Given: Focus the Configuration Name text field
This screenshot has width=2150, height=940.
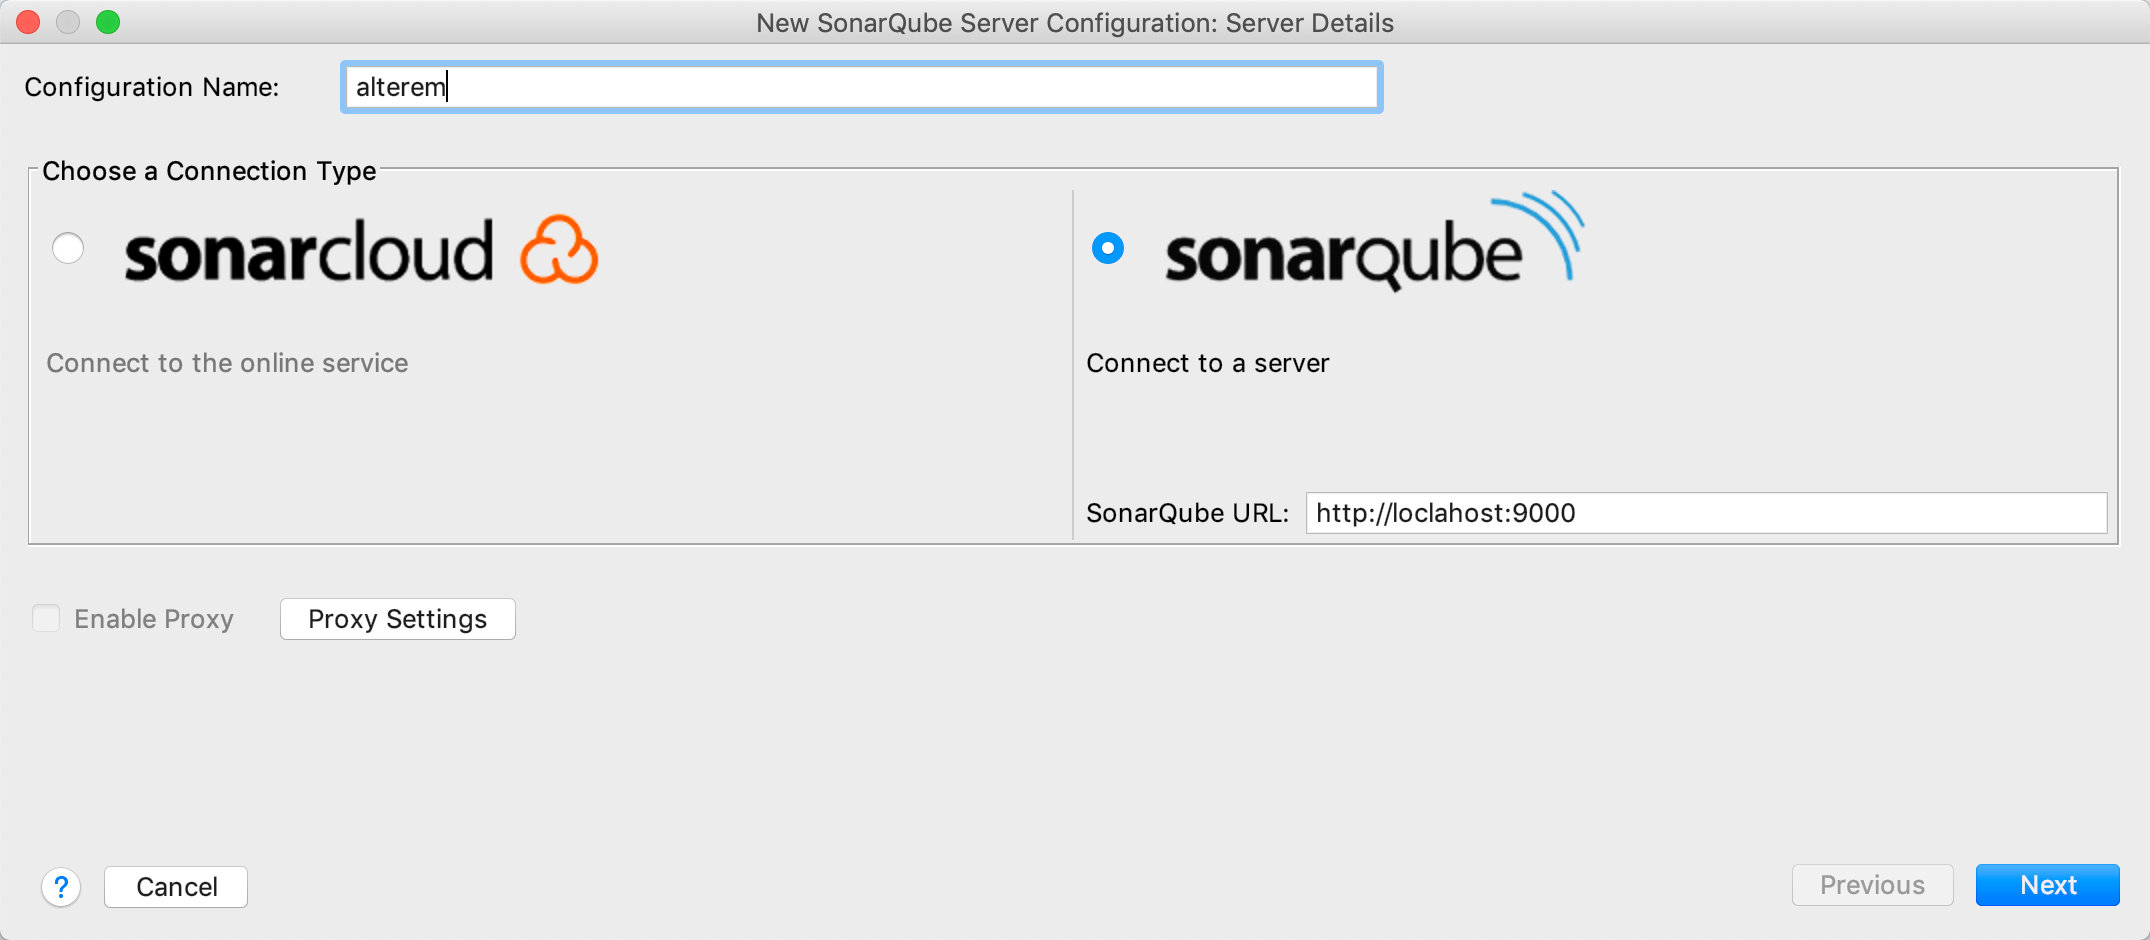Looking at the screenshot, I should [x=861, y=87].
